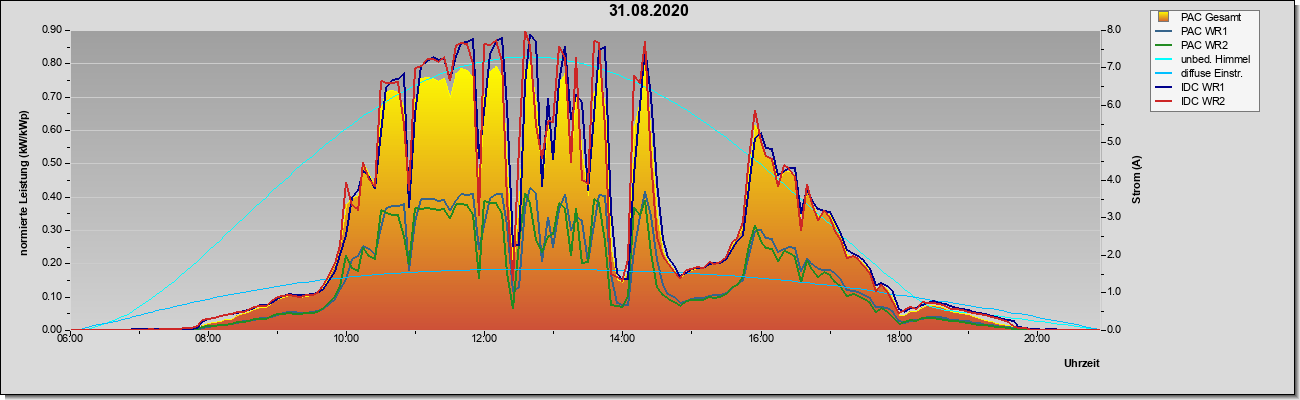Click the 06:00 time axis label
The image size is (1300, 400).
[x=69, y=339]
